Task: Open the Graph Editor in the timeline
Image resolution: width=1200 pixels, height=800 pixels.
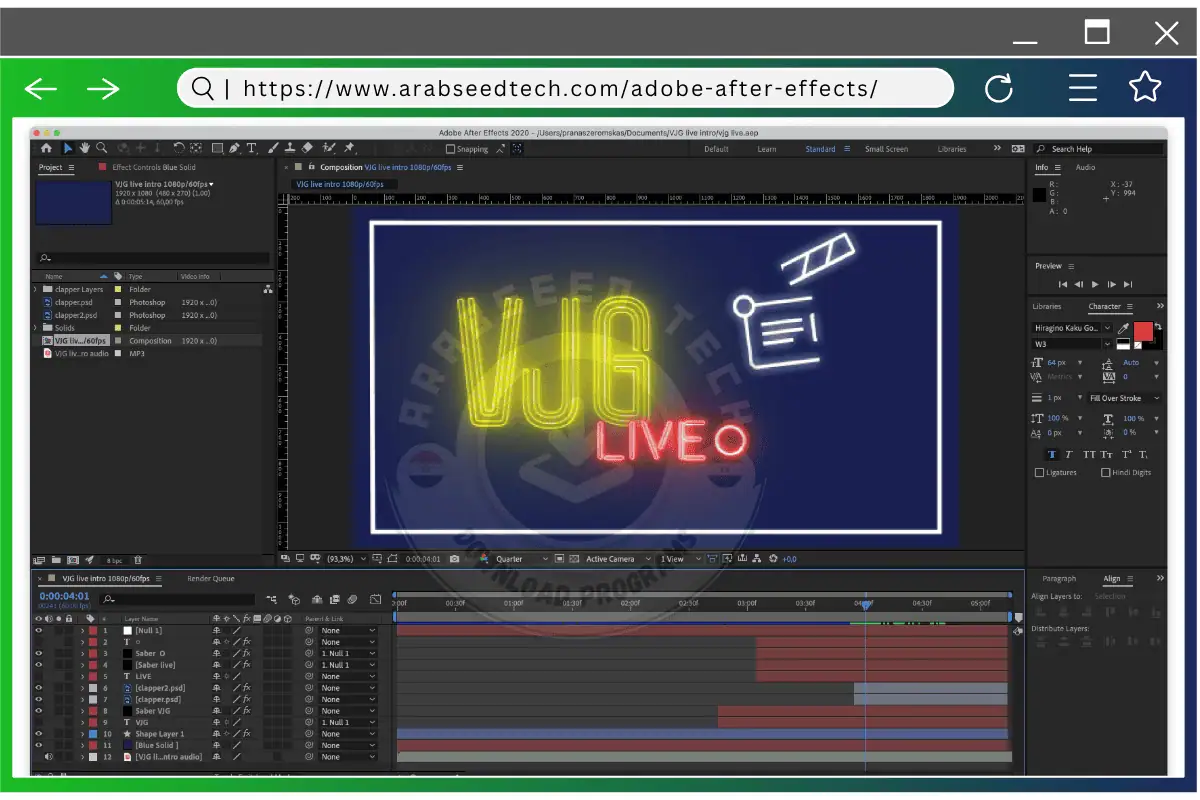Action: pyautogui.click(x=376, y=599)
